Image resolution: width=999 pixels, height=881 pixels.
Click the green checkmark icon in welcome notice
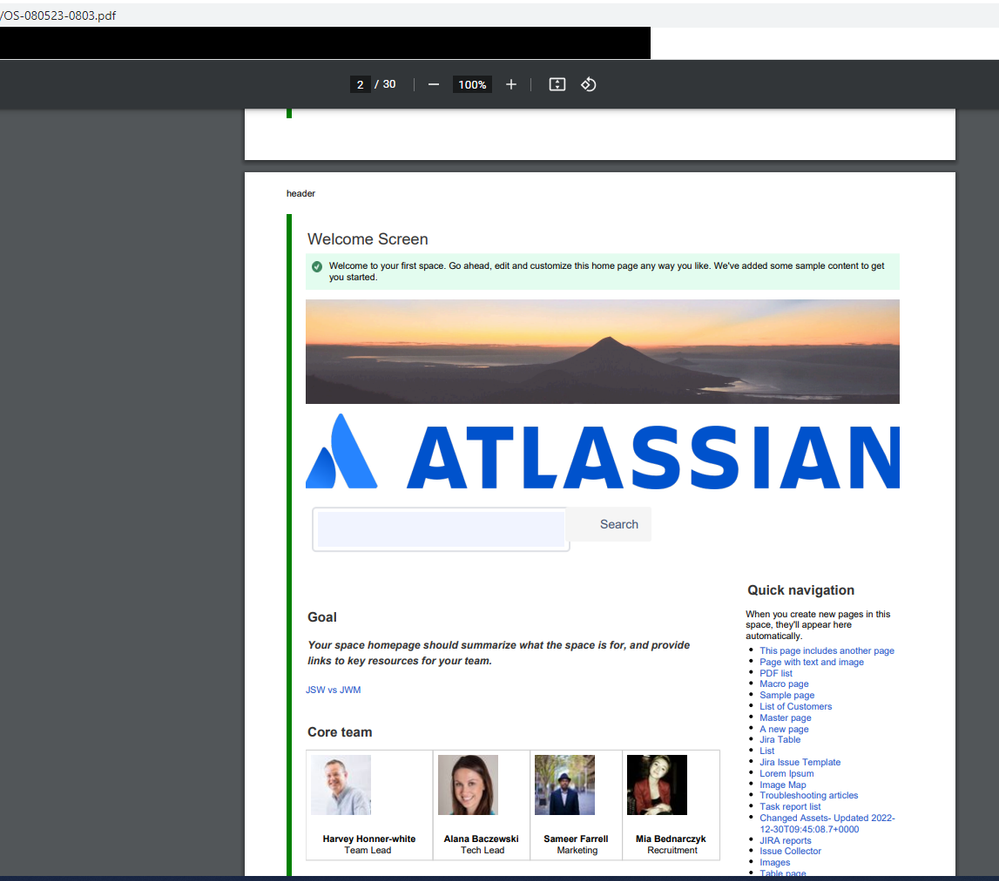[x=317, y=266]
